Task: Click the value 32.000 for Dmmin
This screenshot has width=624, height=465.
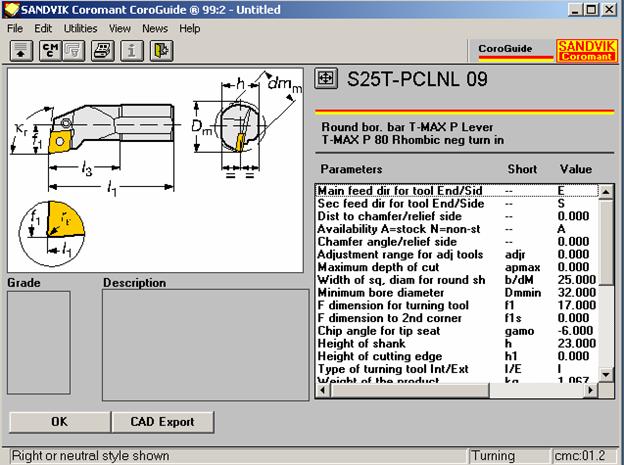Action: pos(577,293)
